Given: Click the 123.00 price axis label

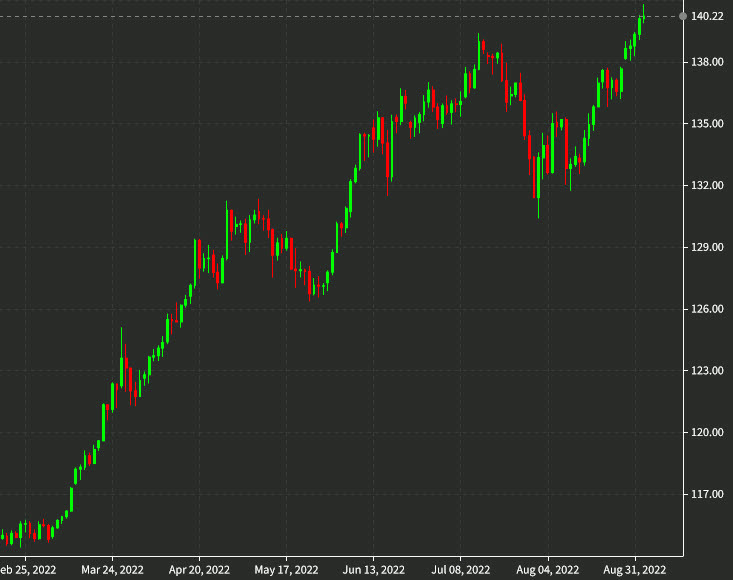Looking at the screenshot, I should point(707,371).
